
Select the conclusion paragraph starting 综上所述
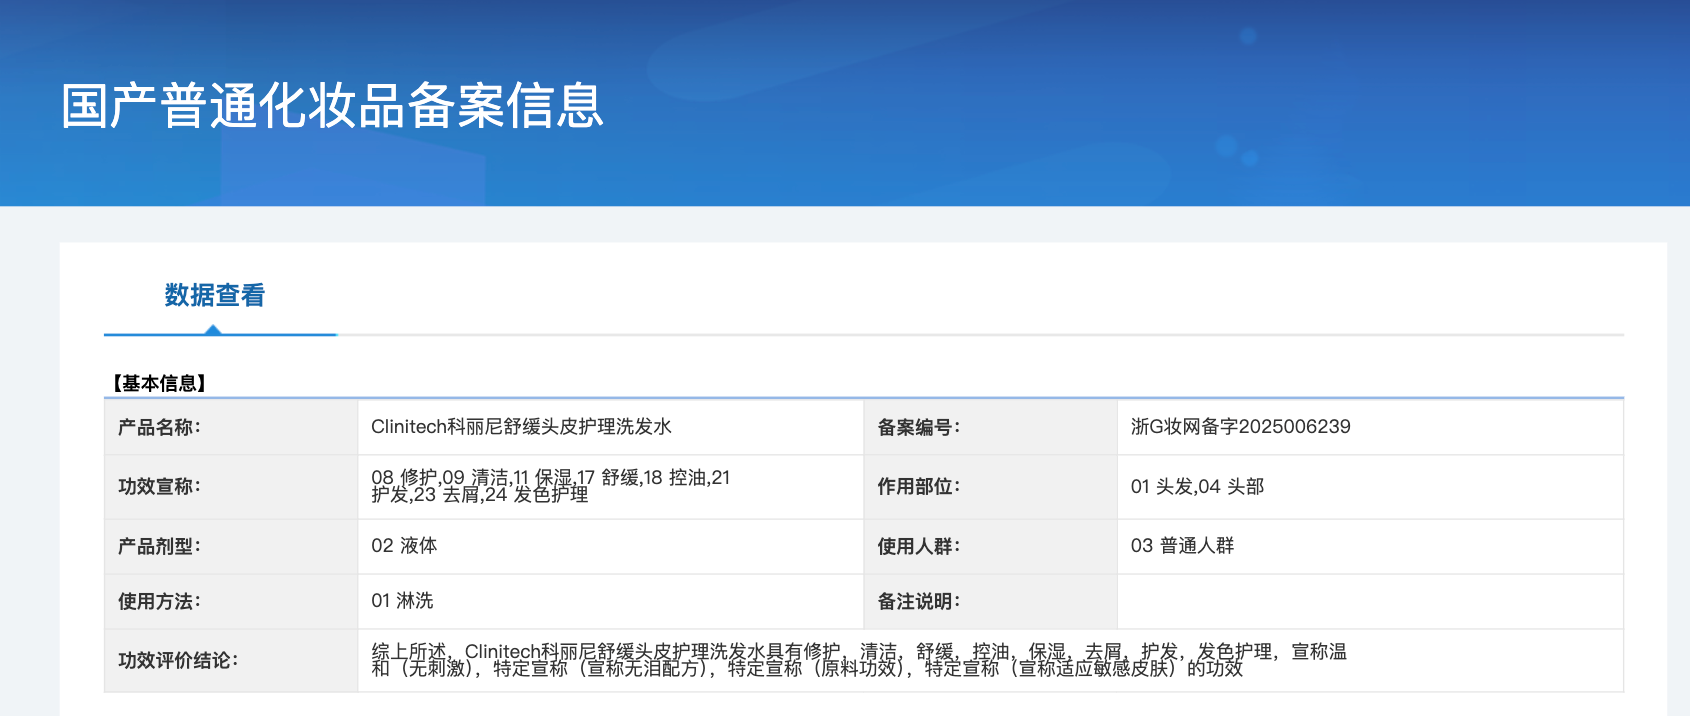point(859,660)
